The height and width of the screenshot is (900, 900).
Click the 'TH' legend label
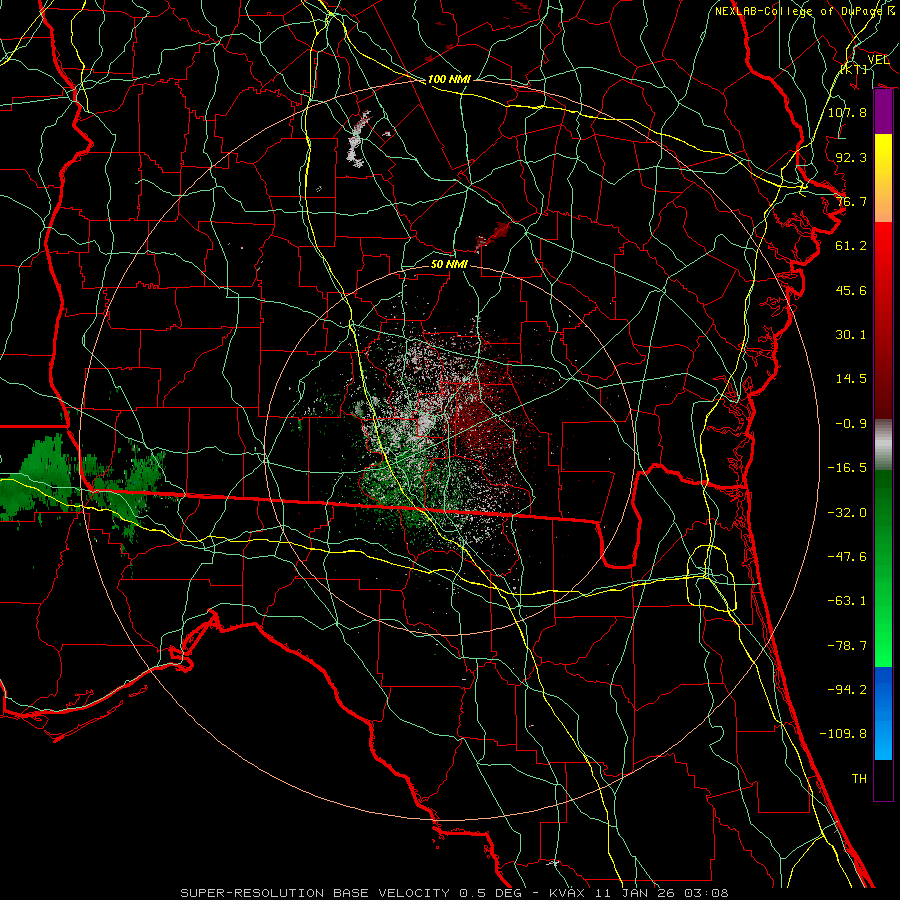[x=859, y=779]
